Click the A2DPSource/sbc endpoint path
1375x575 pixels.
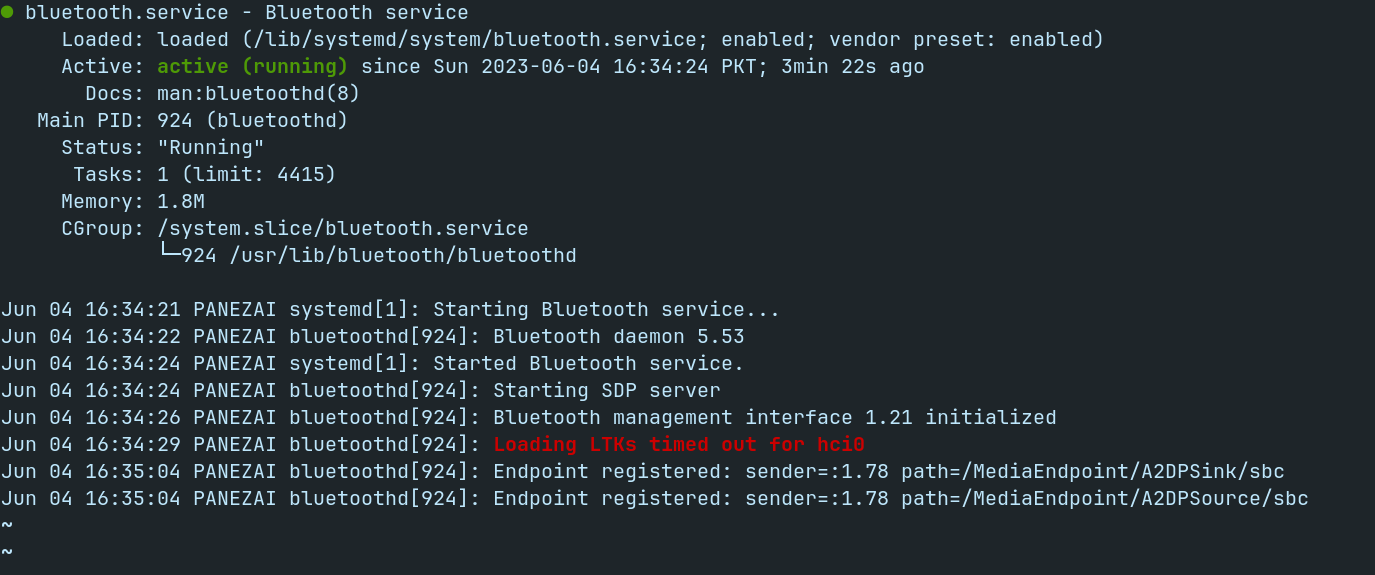1105,499
